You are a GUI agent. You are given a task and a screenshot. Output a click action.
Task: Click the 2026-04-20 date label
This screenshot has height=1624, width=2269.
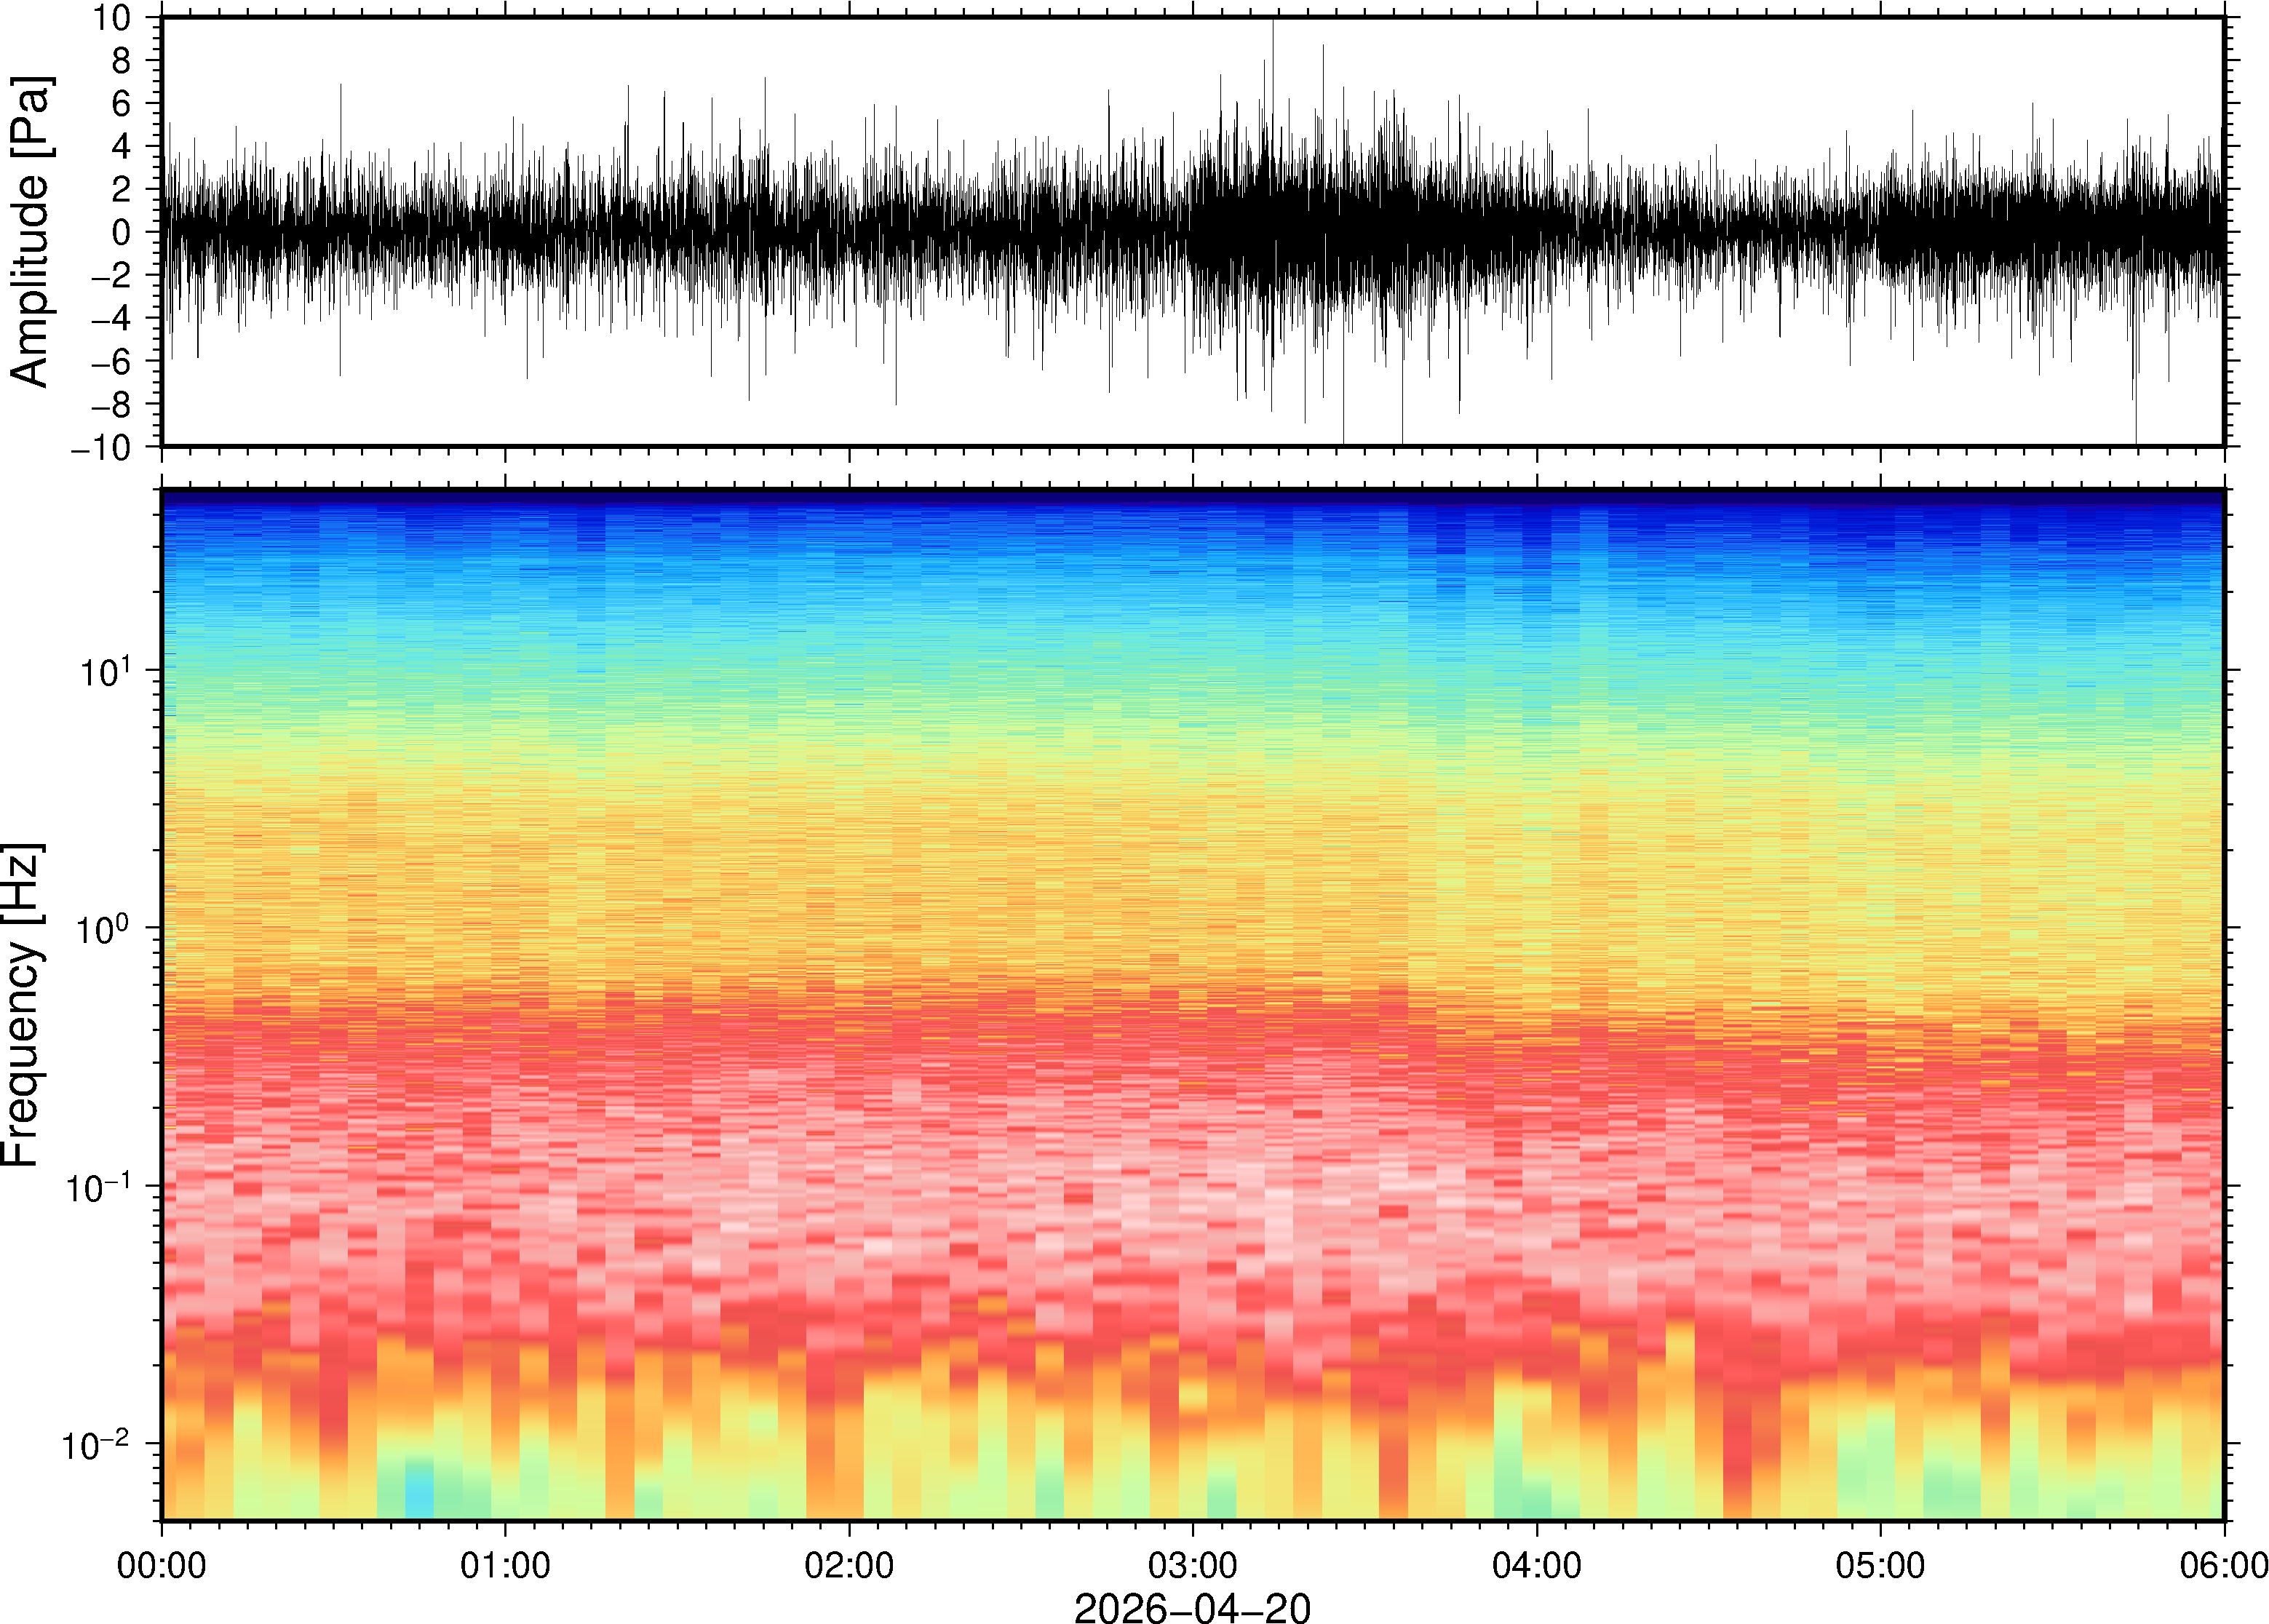click(x=1192, y=1608)
